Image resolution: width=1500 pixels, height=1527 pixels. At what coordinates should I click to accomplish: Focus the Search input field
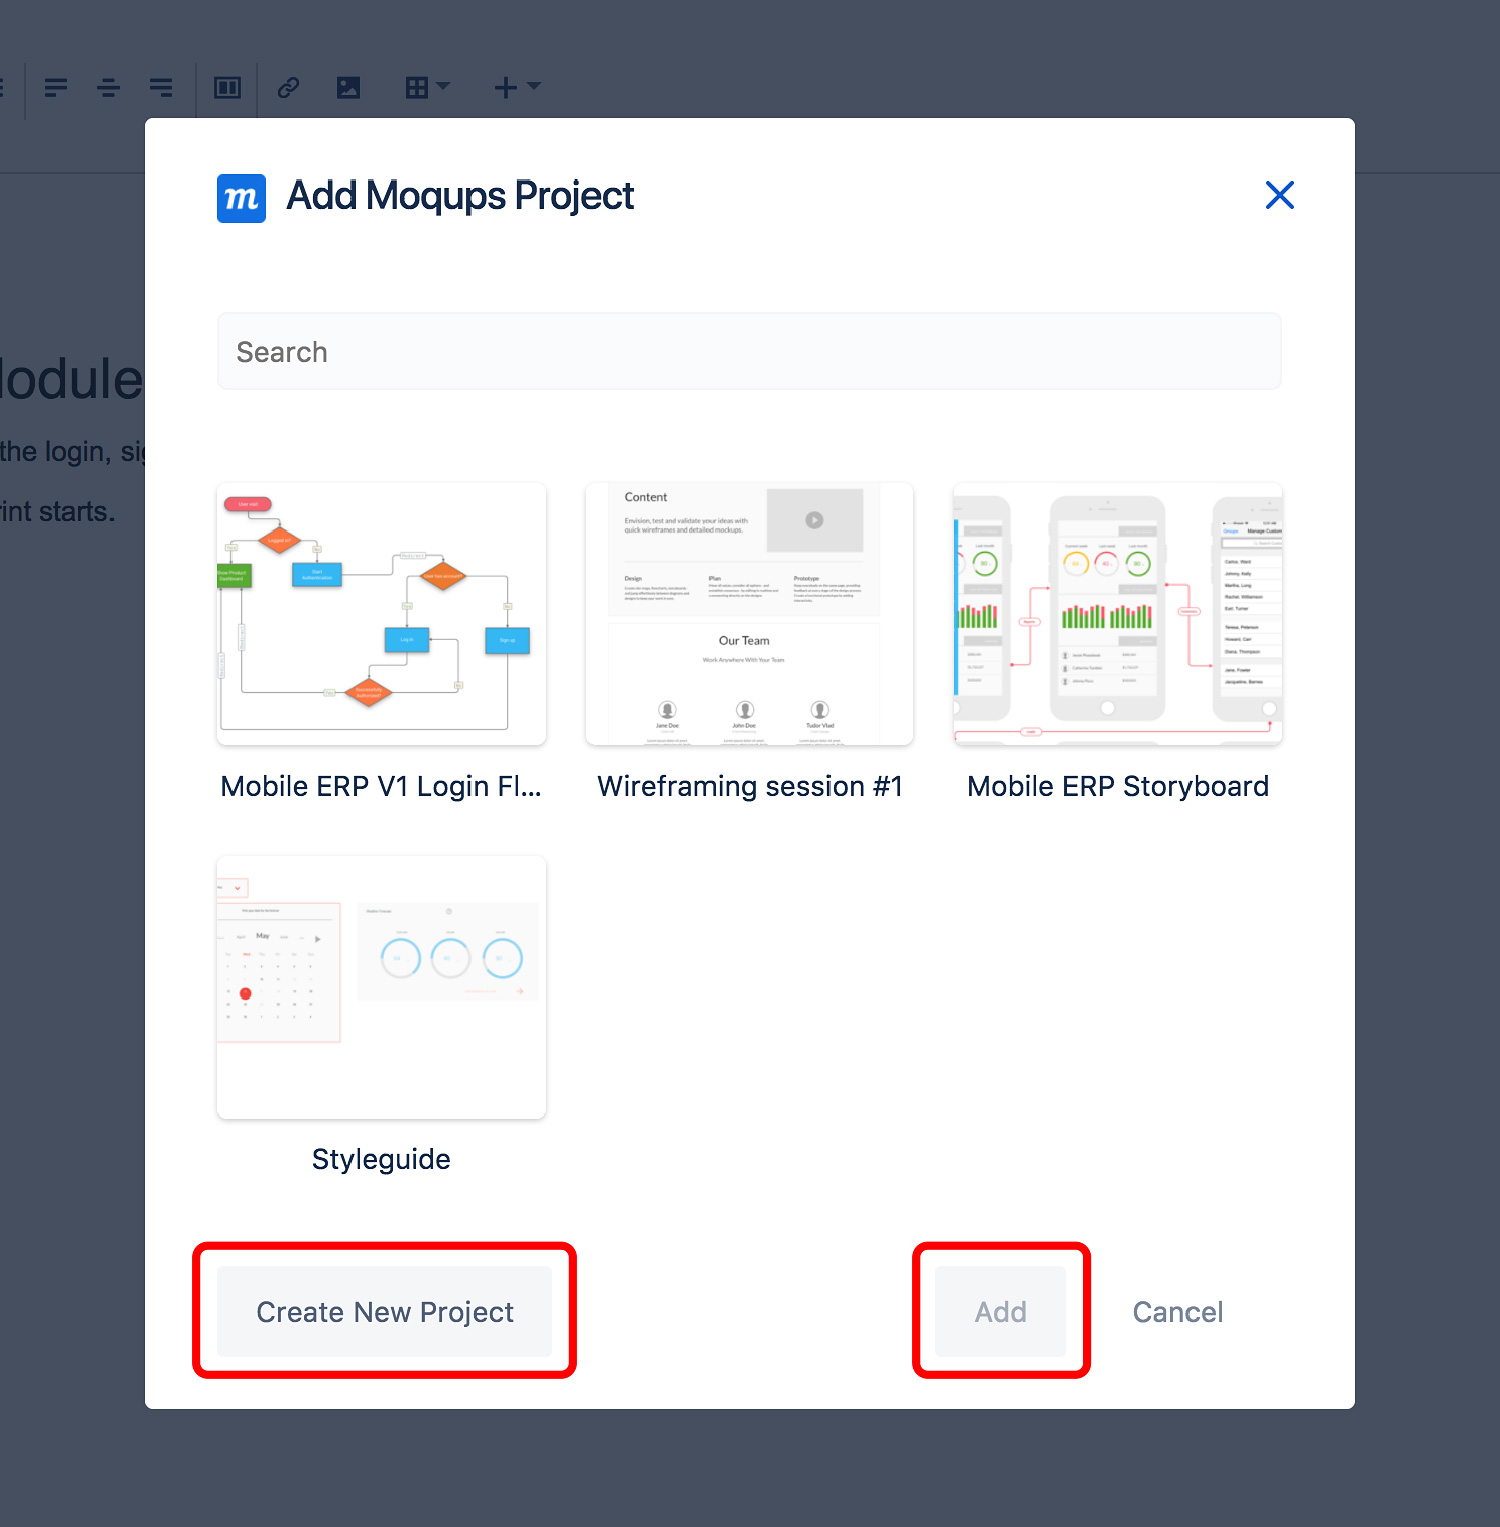pos(749,352)
